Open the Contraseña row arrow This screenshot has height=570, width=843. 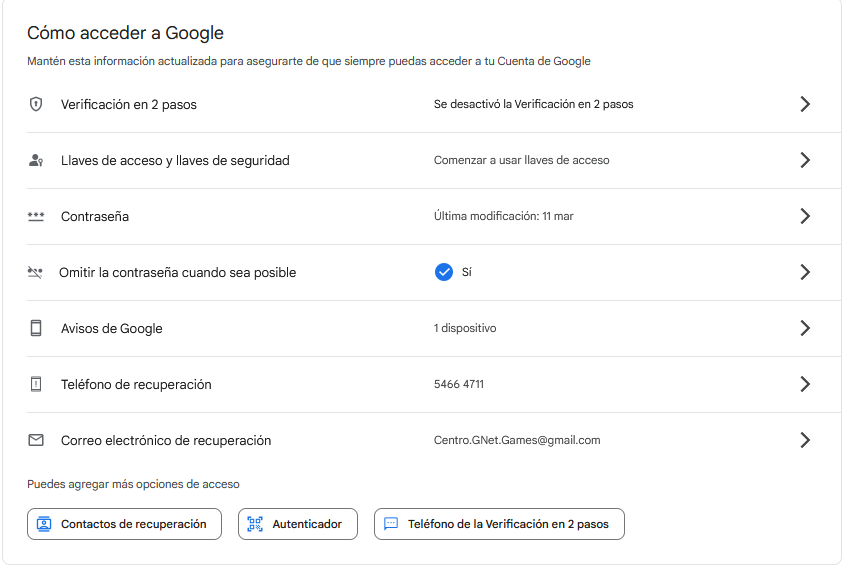click(805, 216)
